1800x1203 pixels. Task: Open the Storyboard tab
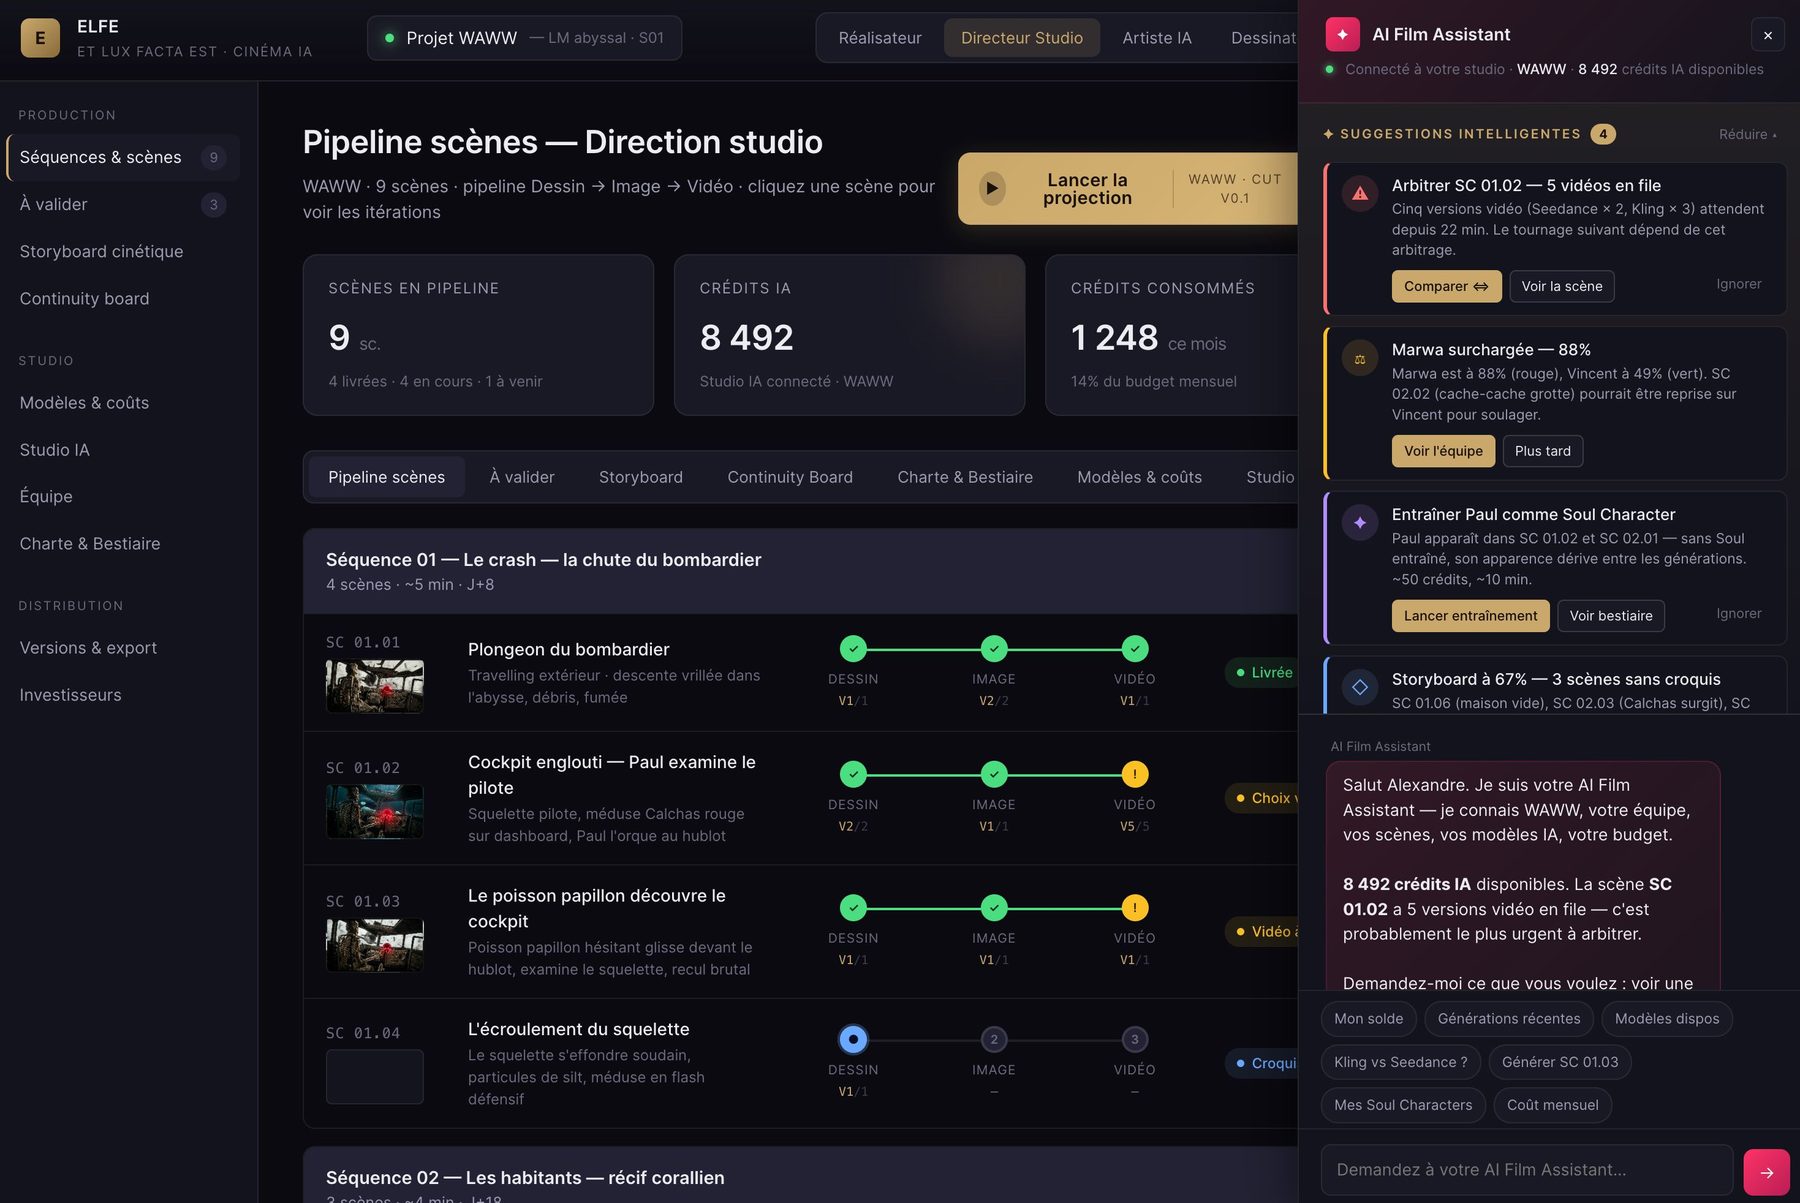click(641, 477)
